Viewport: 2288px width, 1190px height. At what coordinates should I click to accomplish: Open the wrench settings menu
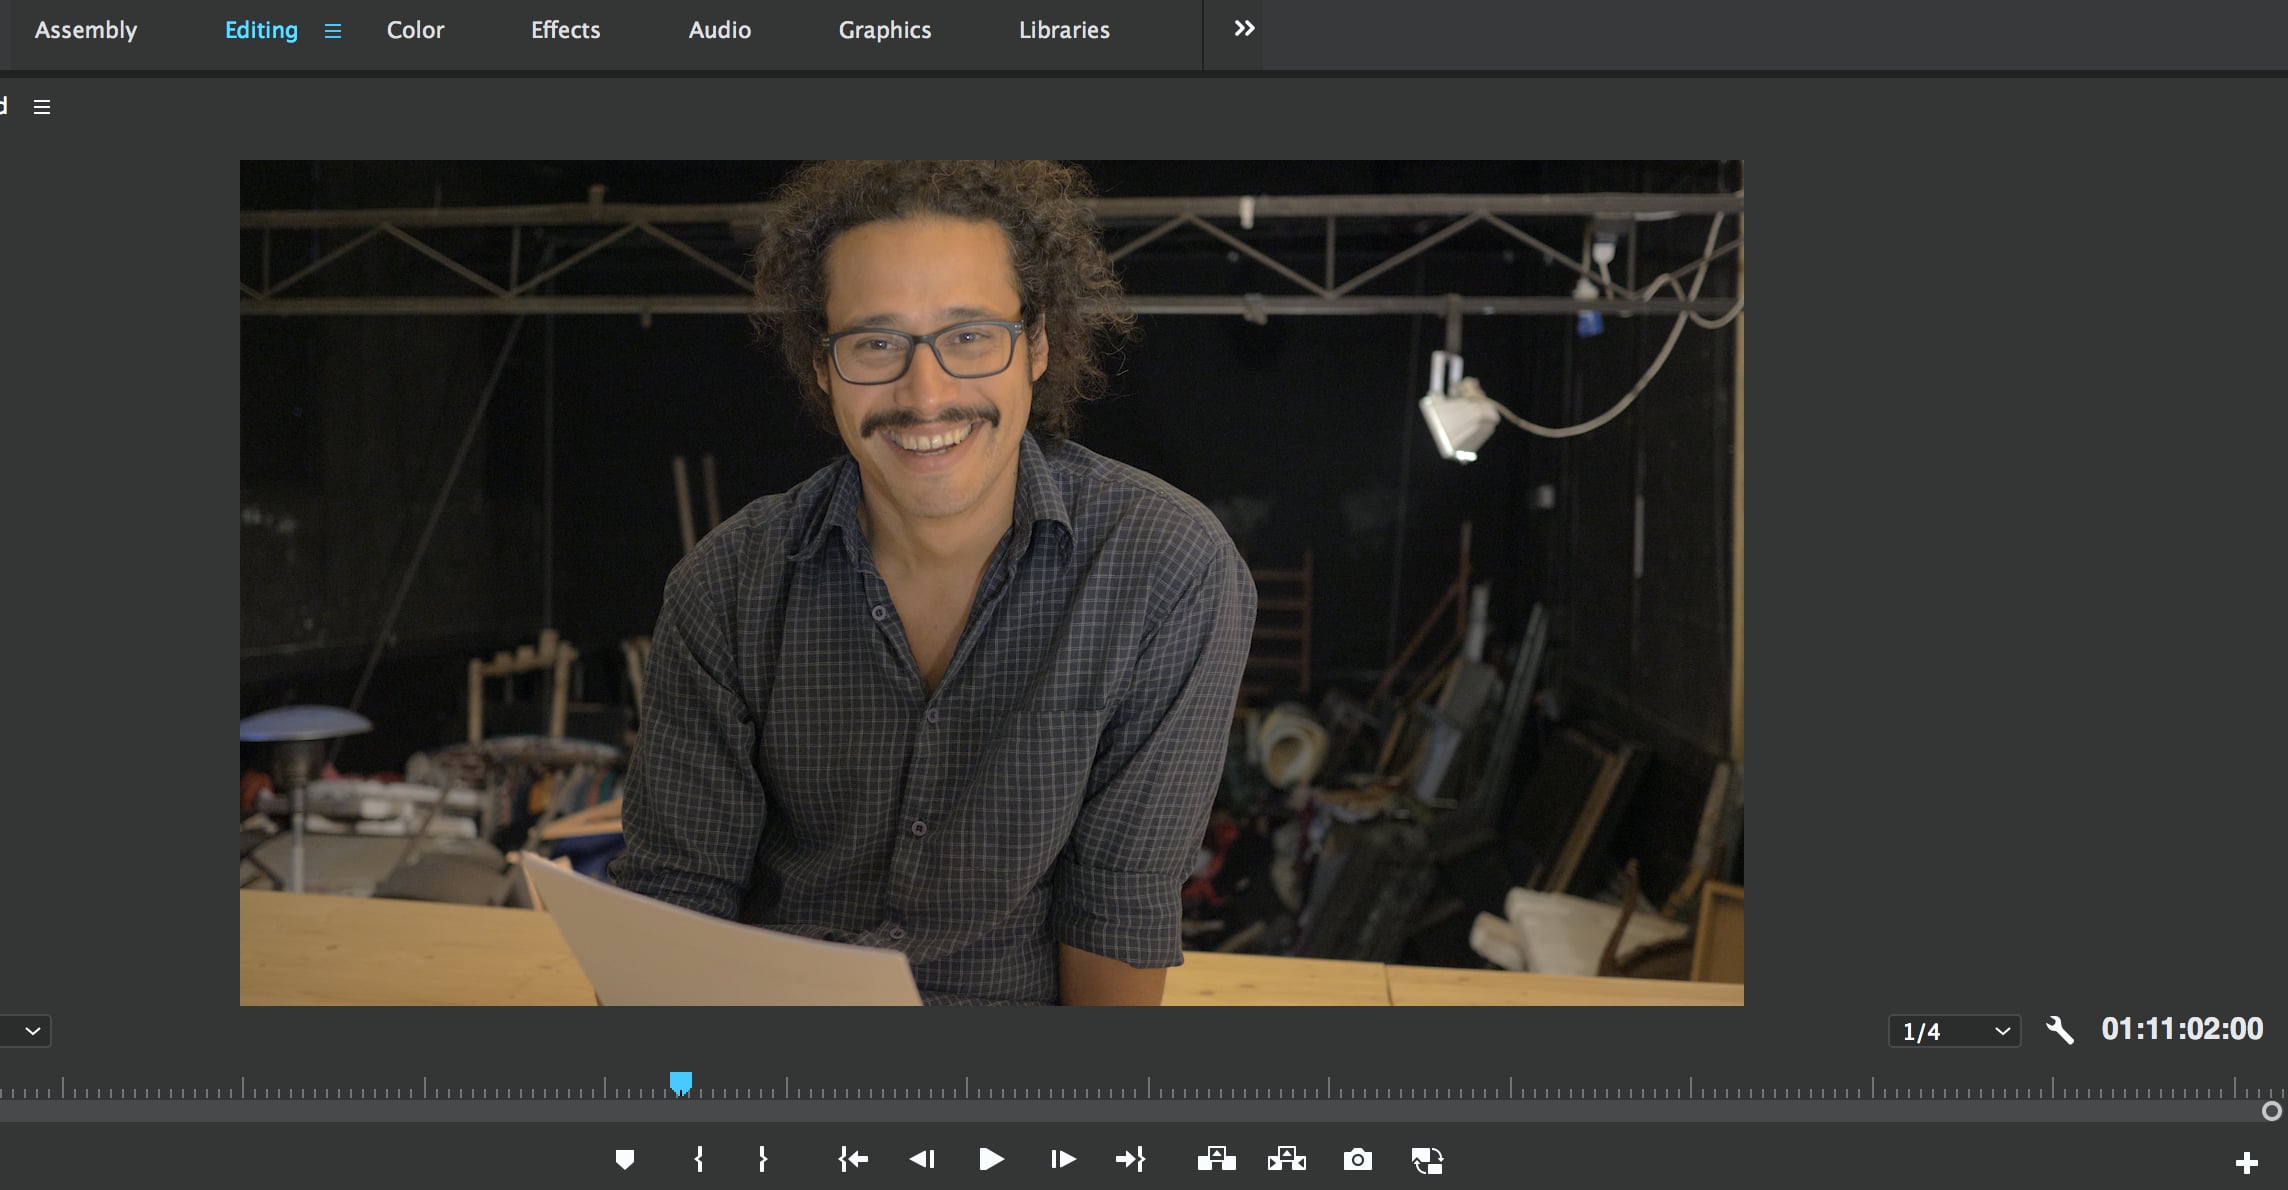[x=2060, y=1030]
